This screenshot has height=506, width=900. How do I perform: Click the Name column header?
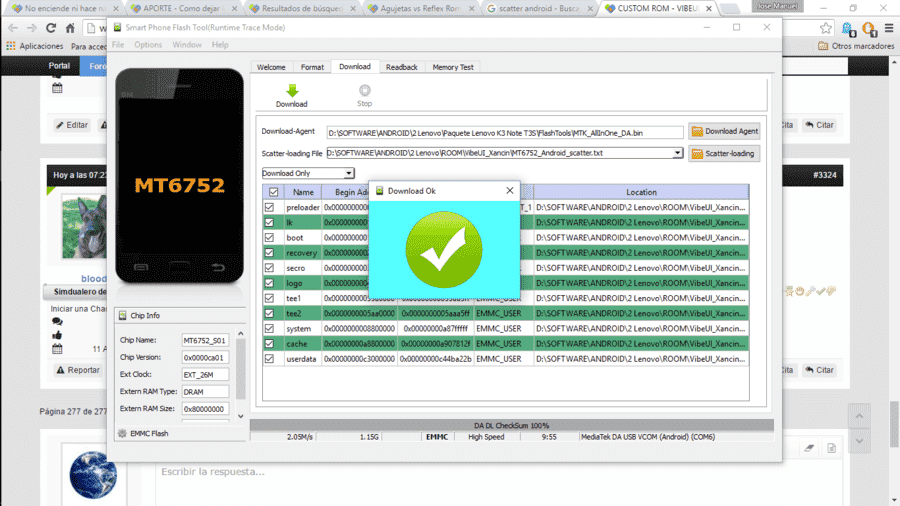[x=302, y=192]
